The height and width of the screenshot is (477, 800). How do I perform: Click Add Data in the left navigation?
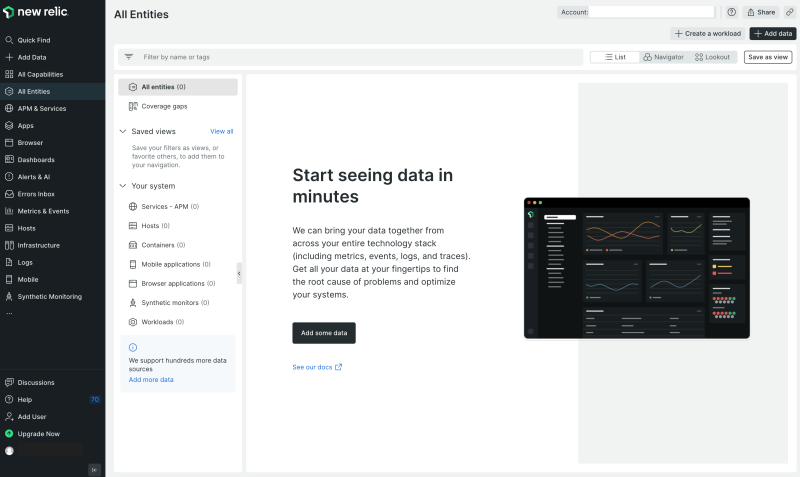(x=32, y=57)
